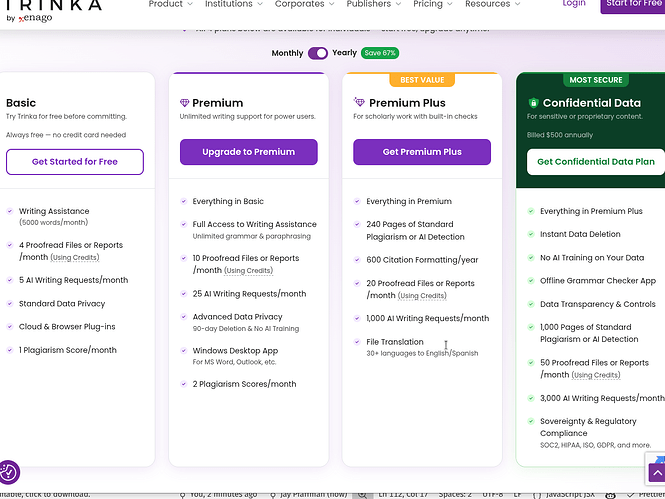Click Upgrade to Premium button
The image size is (665, 499).
pos(249,152)
